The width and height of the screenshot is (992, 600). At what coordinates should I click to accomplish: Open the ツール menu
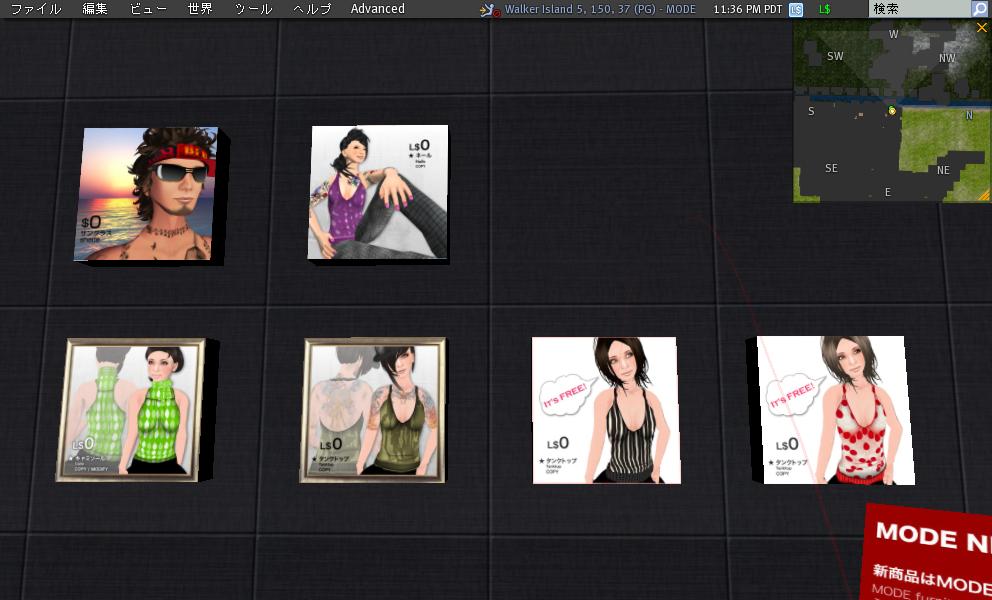(253, 9)
